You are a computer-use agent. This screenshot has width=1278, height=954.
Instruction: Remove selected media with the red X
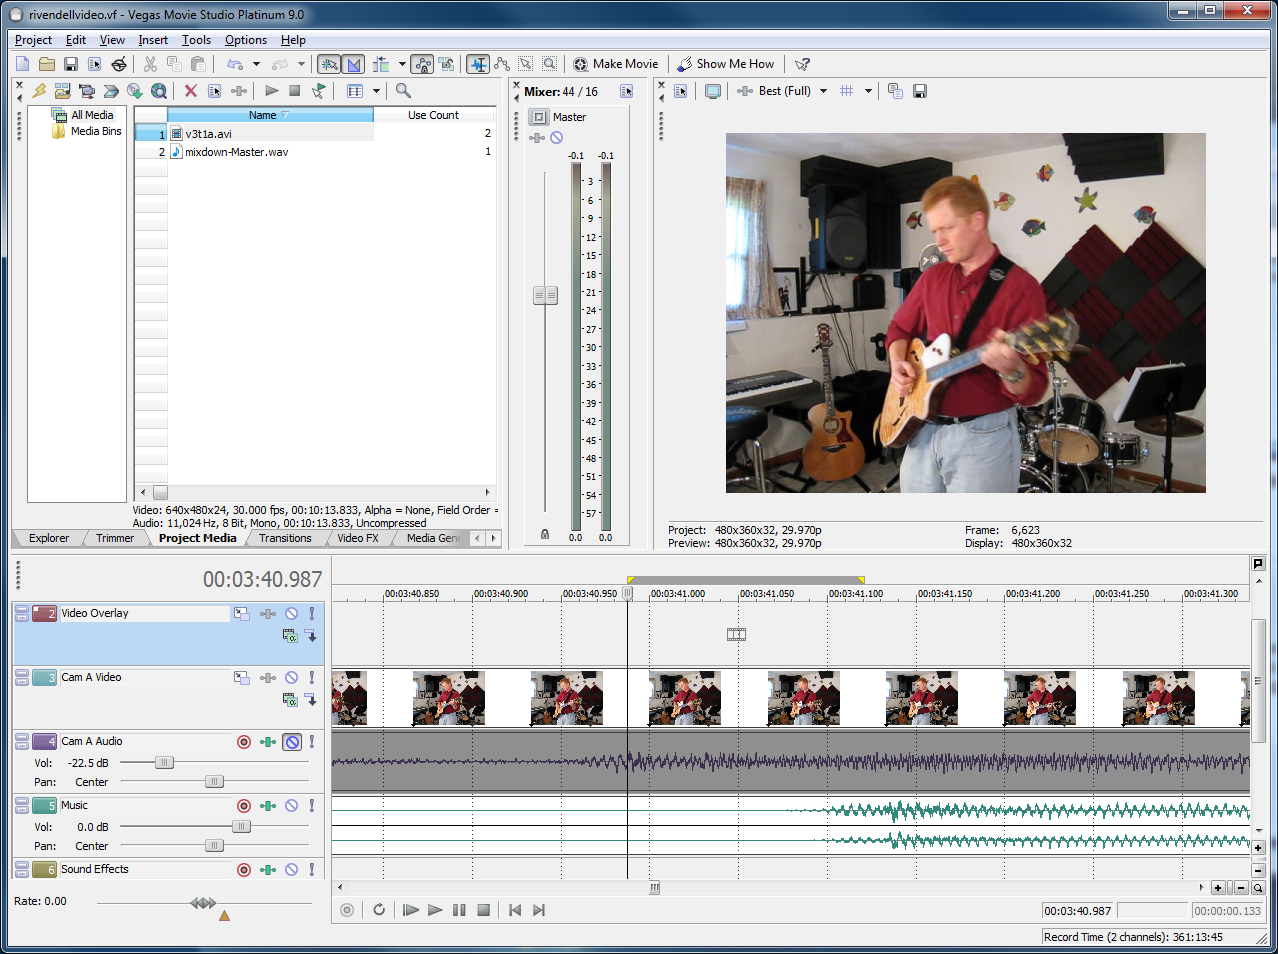(x=190, y=91)
